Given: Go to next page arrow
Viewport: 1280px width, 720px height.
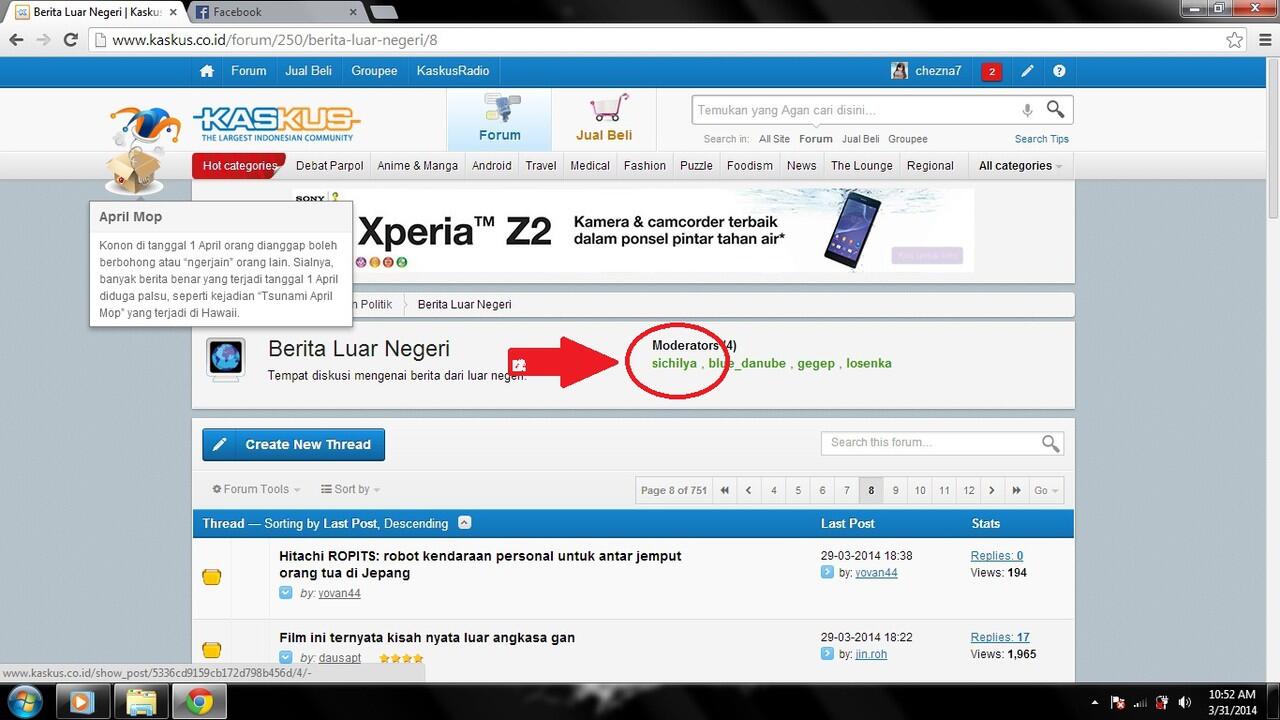Looking at the screenshot, I should tap(992, 490).
